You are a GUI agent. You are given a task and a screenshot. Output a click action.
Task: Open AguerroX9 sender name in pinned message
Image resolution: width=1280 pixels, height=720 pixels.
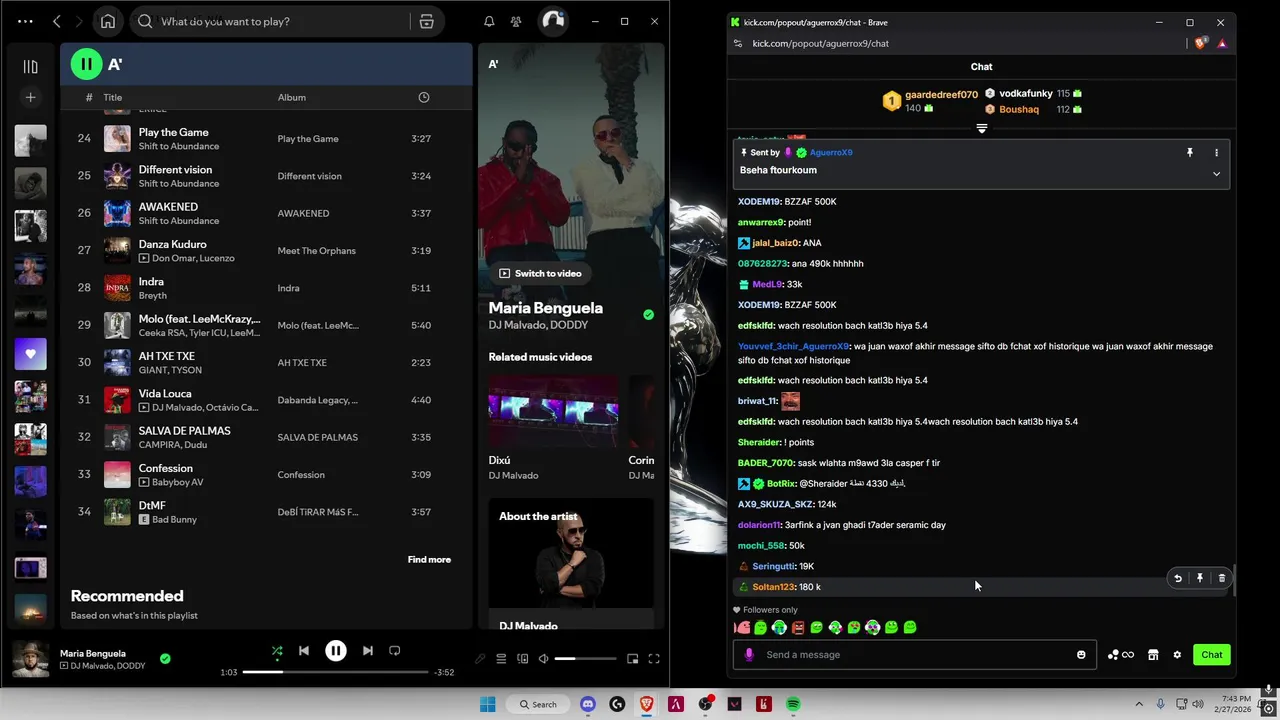tap(830, 153)
